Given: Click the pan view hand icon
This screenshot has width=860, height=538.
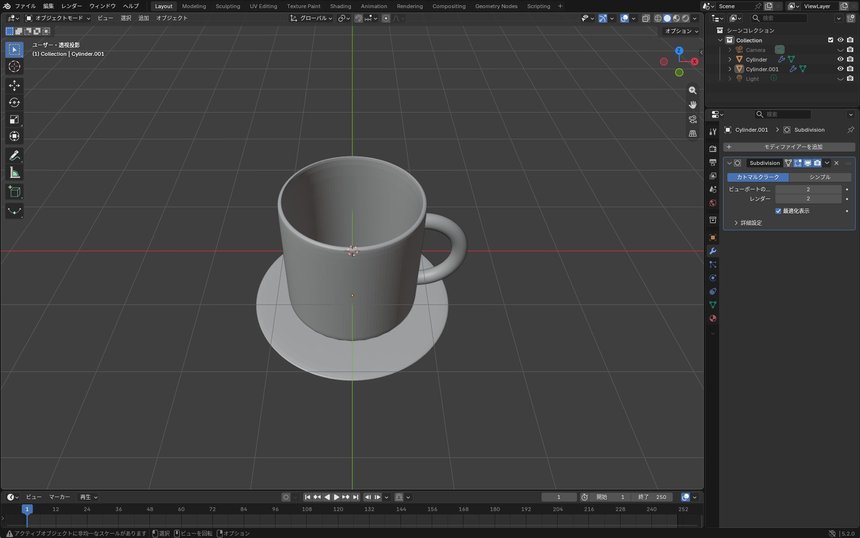Looking at the screenshot, I should point(693,105).
